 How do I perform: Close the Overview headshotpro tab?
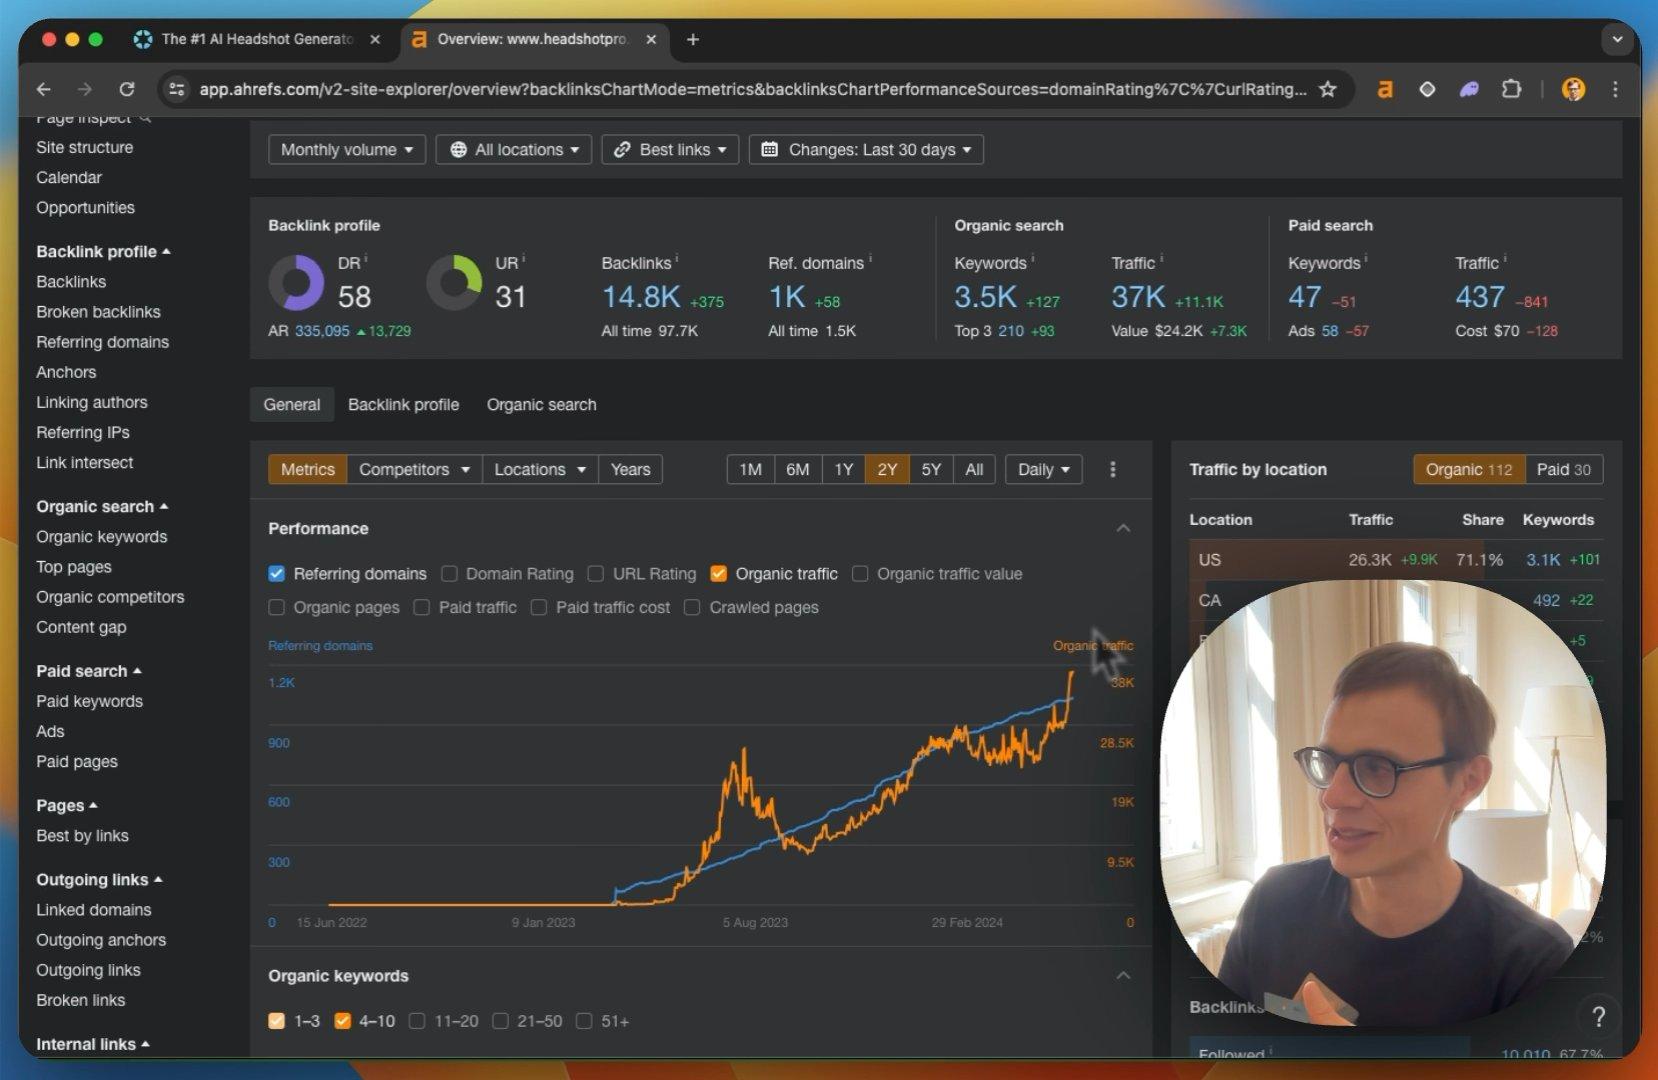pyautogui.click(x=651, y=39)
